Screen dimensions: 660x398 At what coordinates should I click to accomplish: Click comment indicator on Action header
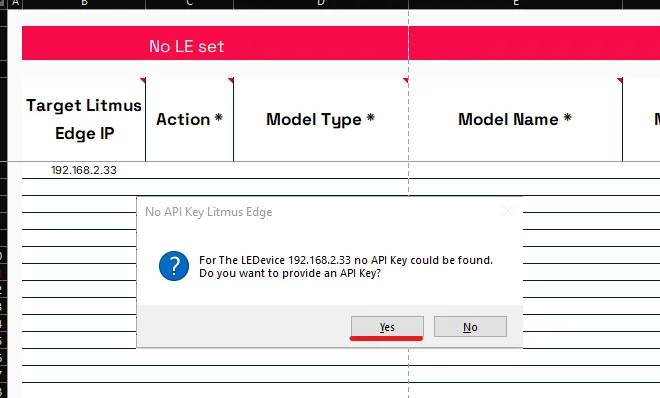231,80
